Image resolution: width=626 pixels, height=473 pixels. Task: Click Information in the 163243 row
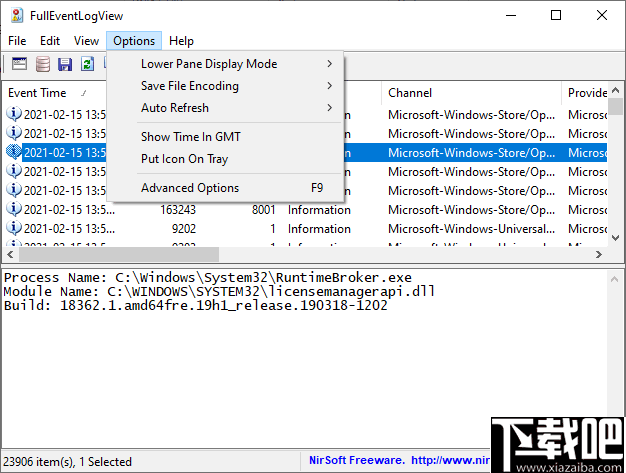point(319,210)
